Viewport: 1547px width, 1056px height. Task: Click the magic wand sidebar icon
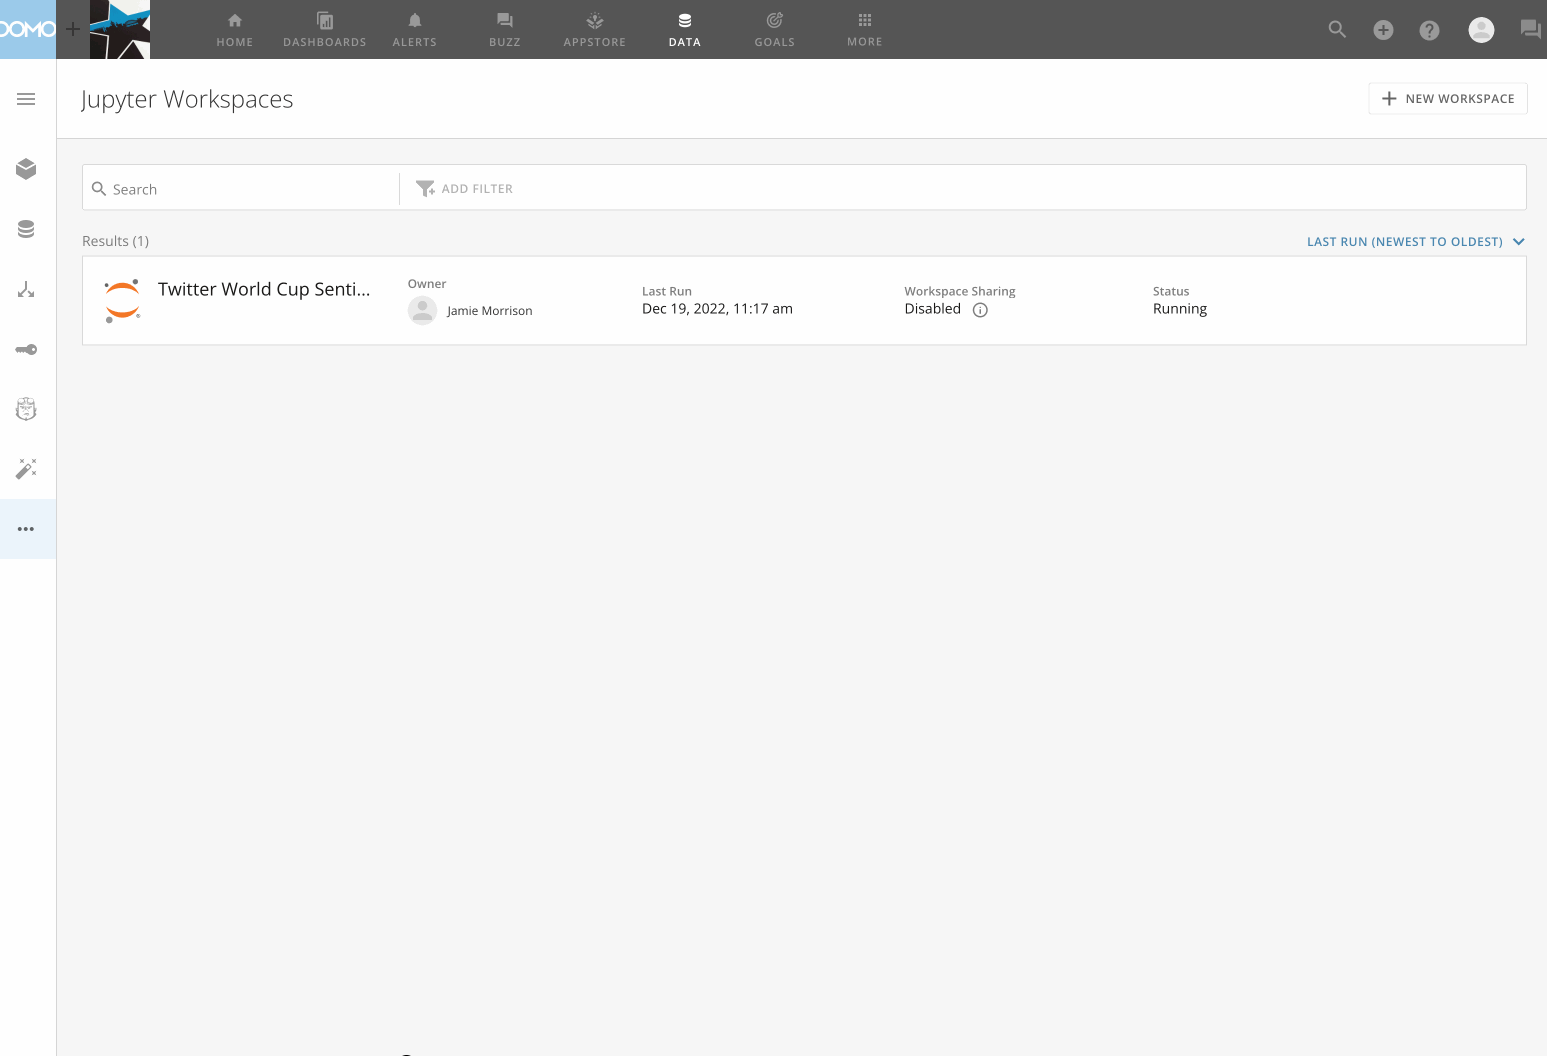click(x=26, y=469)
